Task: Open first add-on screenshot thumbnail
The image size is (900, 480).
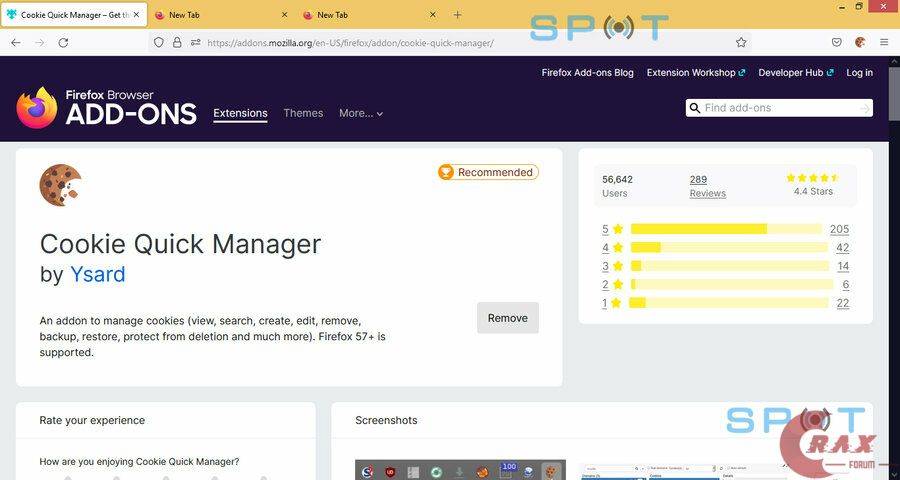Action: point(460,470)
